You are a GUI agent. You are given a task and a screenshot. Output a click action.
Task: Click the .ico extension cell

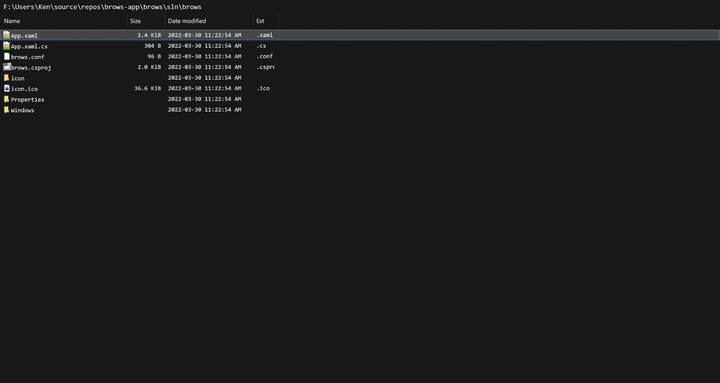point(263,88)
